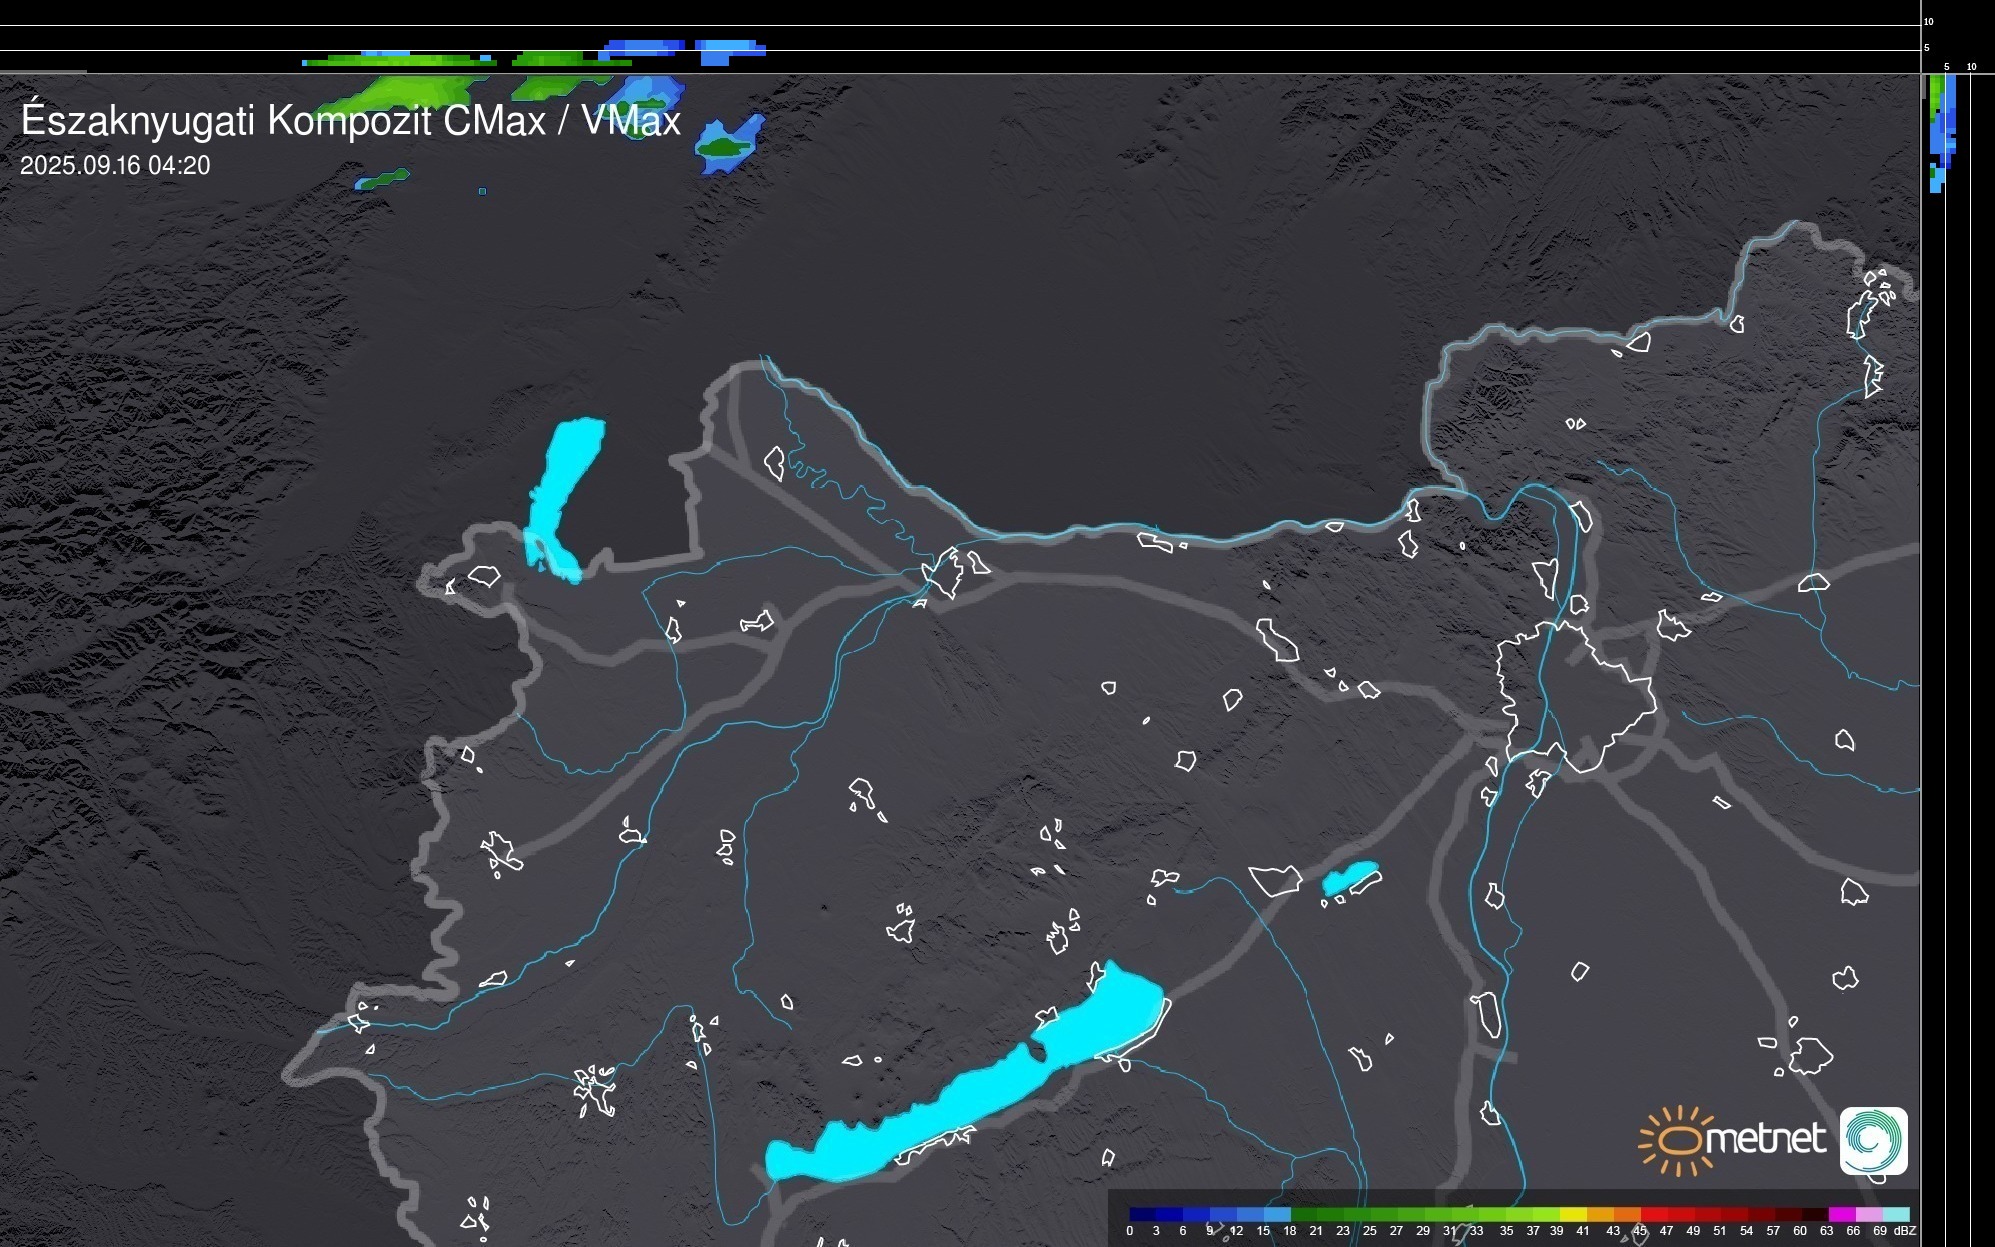Image resolution: width=1995 pixels, height=1247 pixels.
Task: Click the red 47 dBZ legend swatch
Action: coord(1681,1215)
